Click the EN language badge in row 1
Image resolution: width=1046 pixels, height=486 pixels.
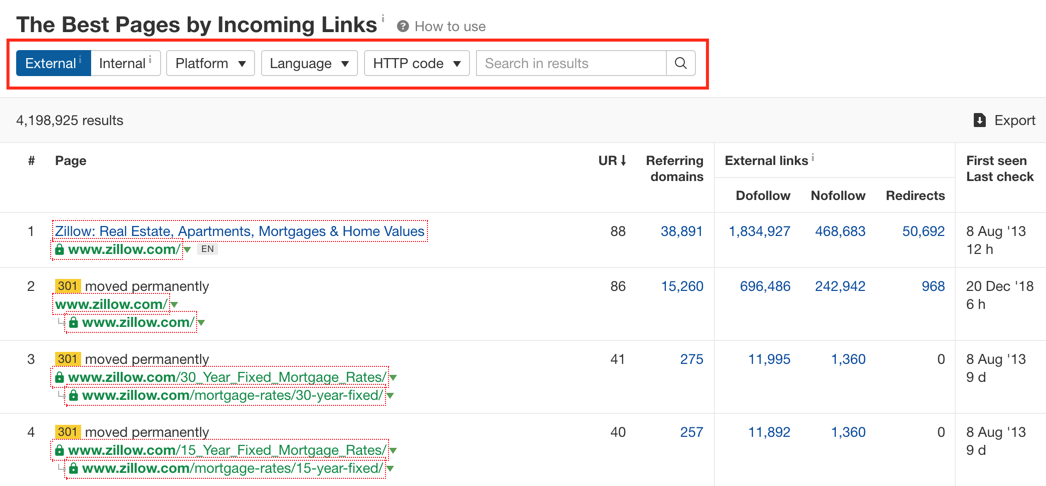208,249
